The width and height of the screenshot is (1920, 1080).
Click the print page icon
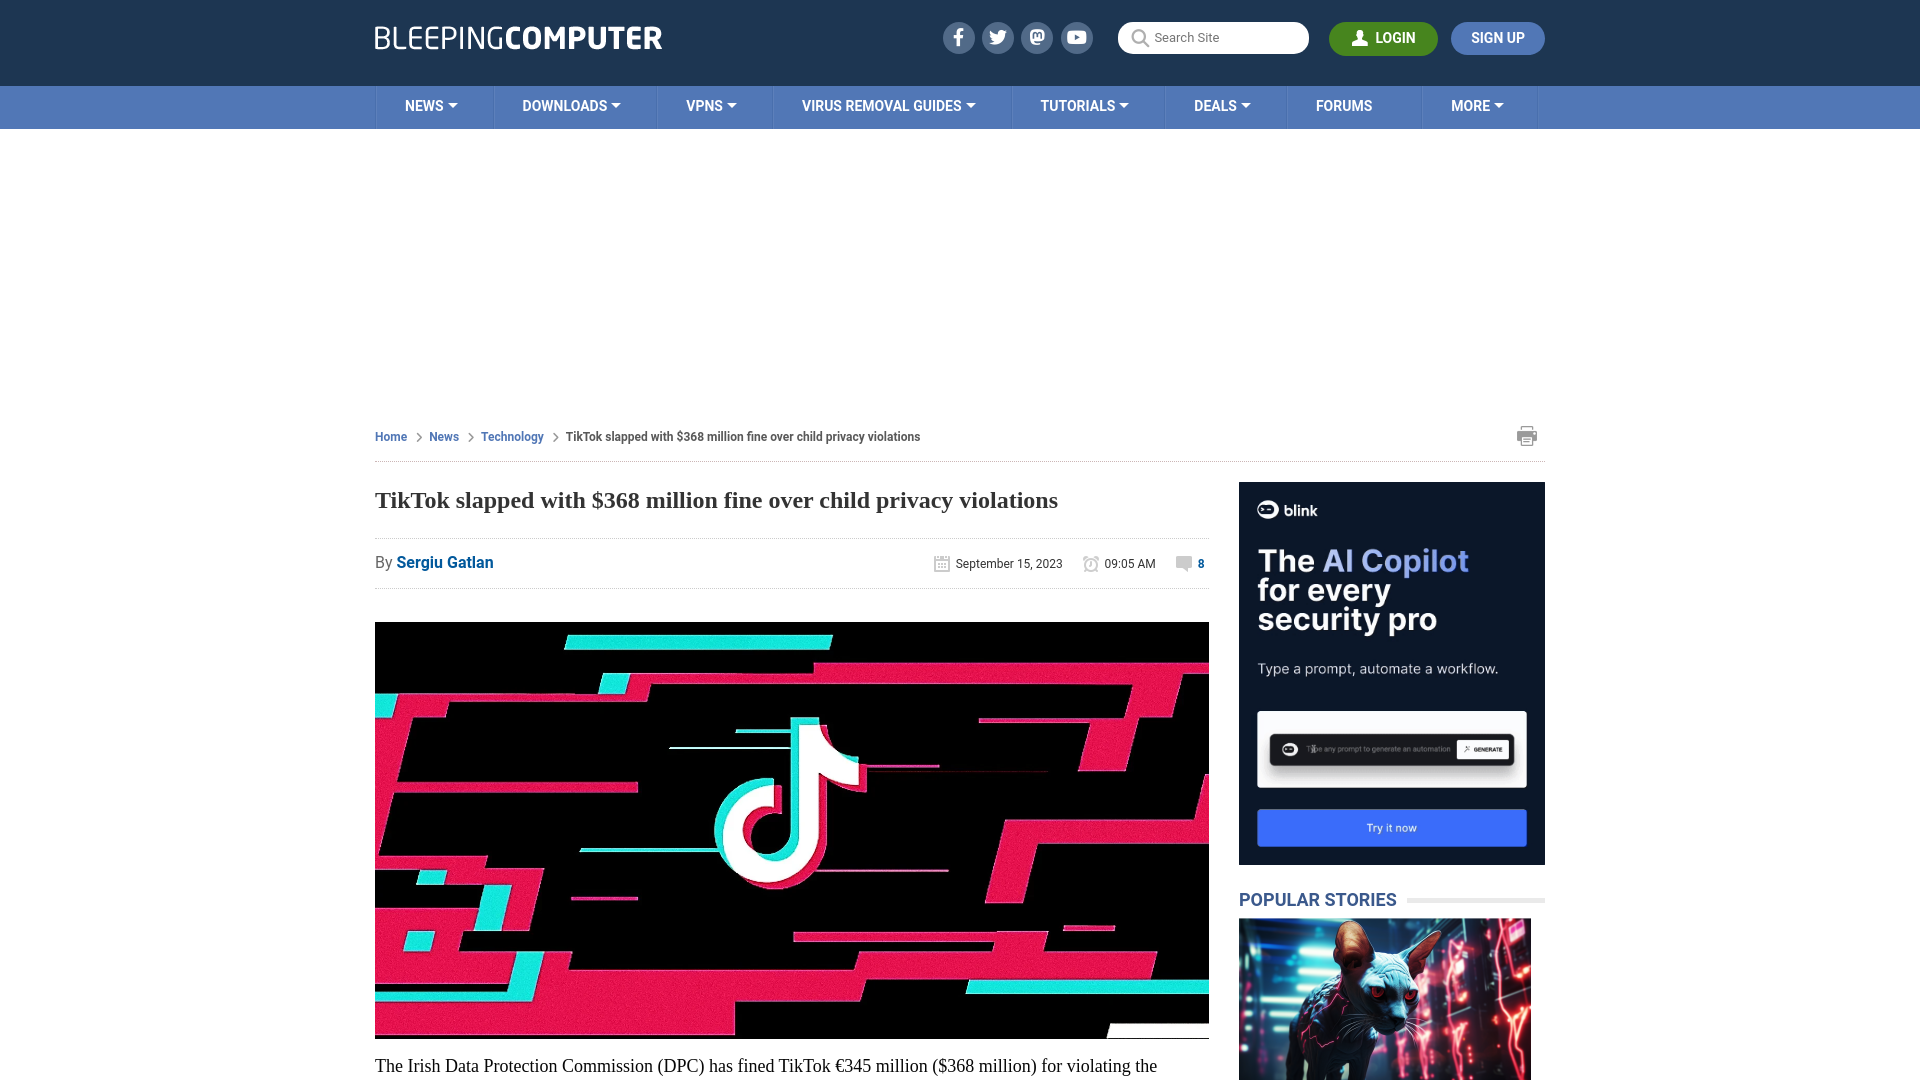(1527, 435)
